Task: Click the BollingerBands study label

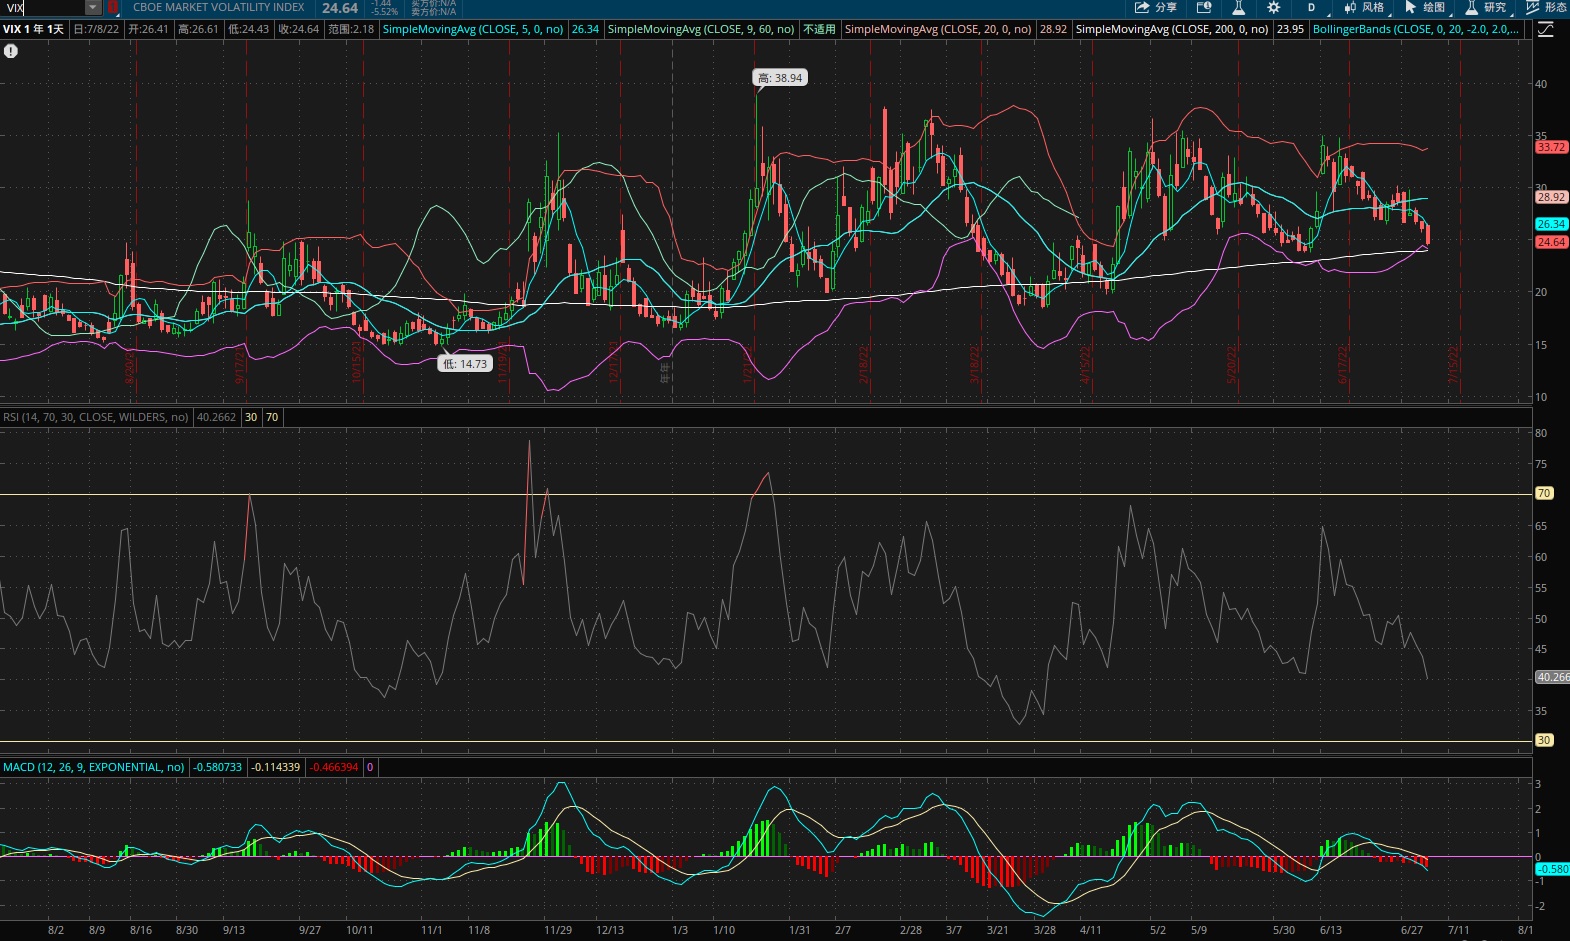Action: pyautogui.click(x=1416, y=29)
